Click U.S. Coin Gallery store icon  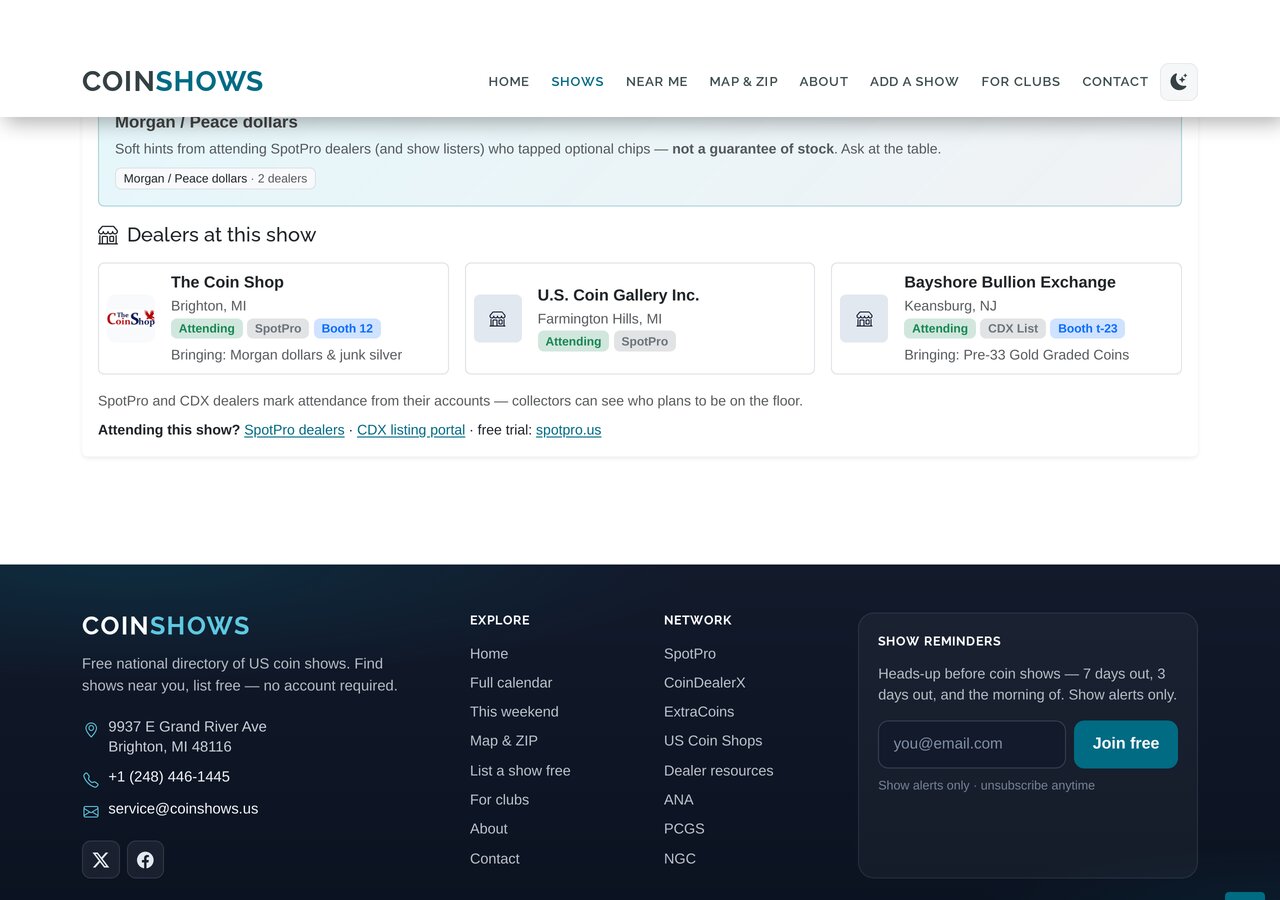point(498,319)
